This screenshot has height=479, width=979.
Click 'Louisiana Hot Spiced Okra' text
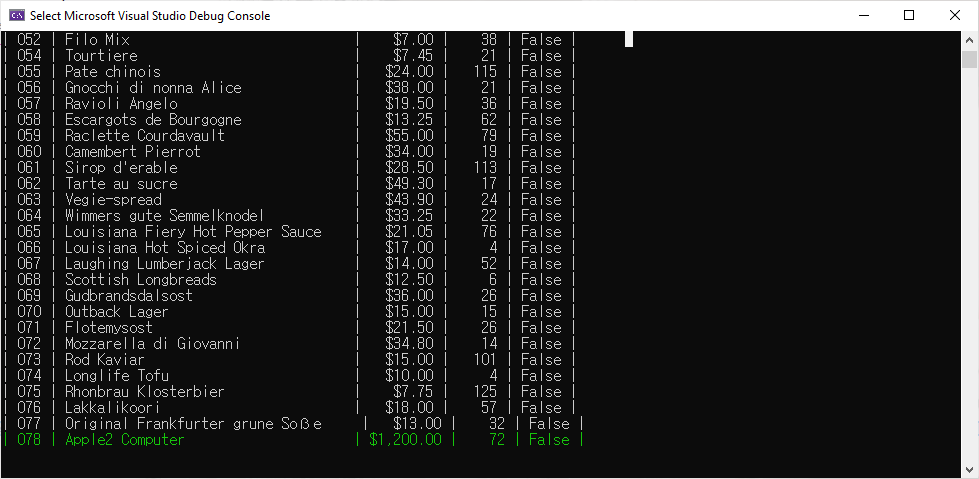[x=165, y=248]
